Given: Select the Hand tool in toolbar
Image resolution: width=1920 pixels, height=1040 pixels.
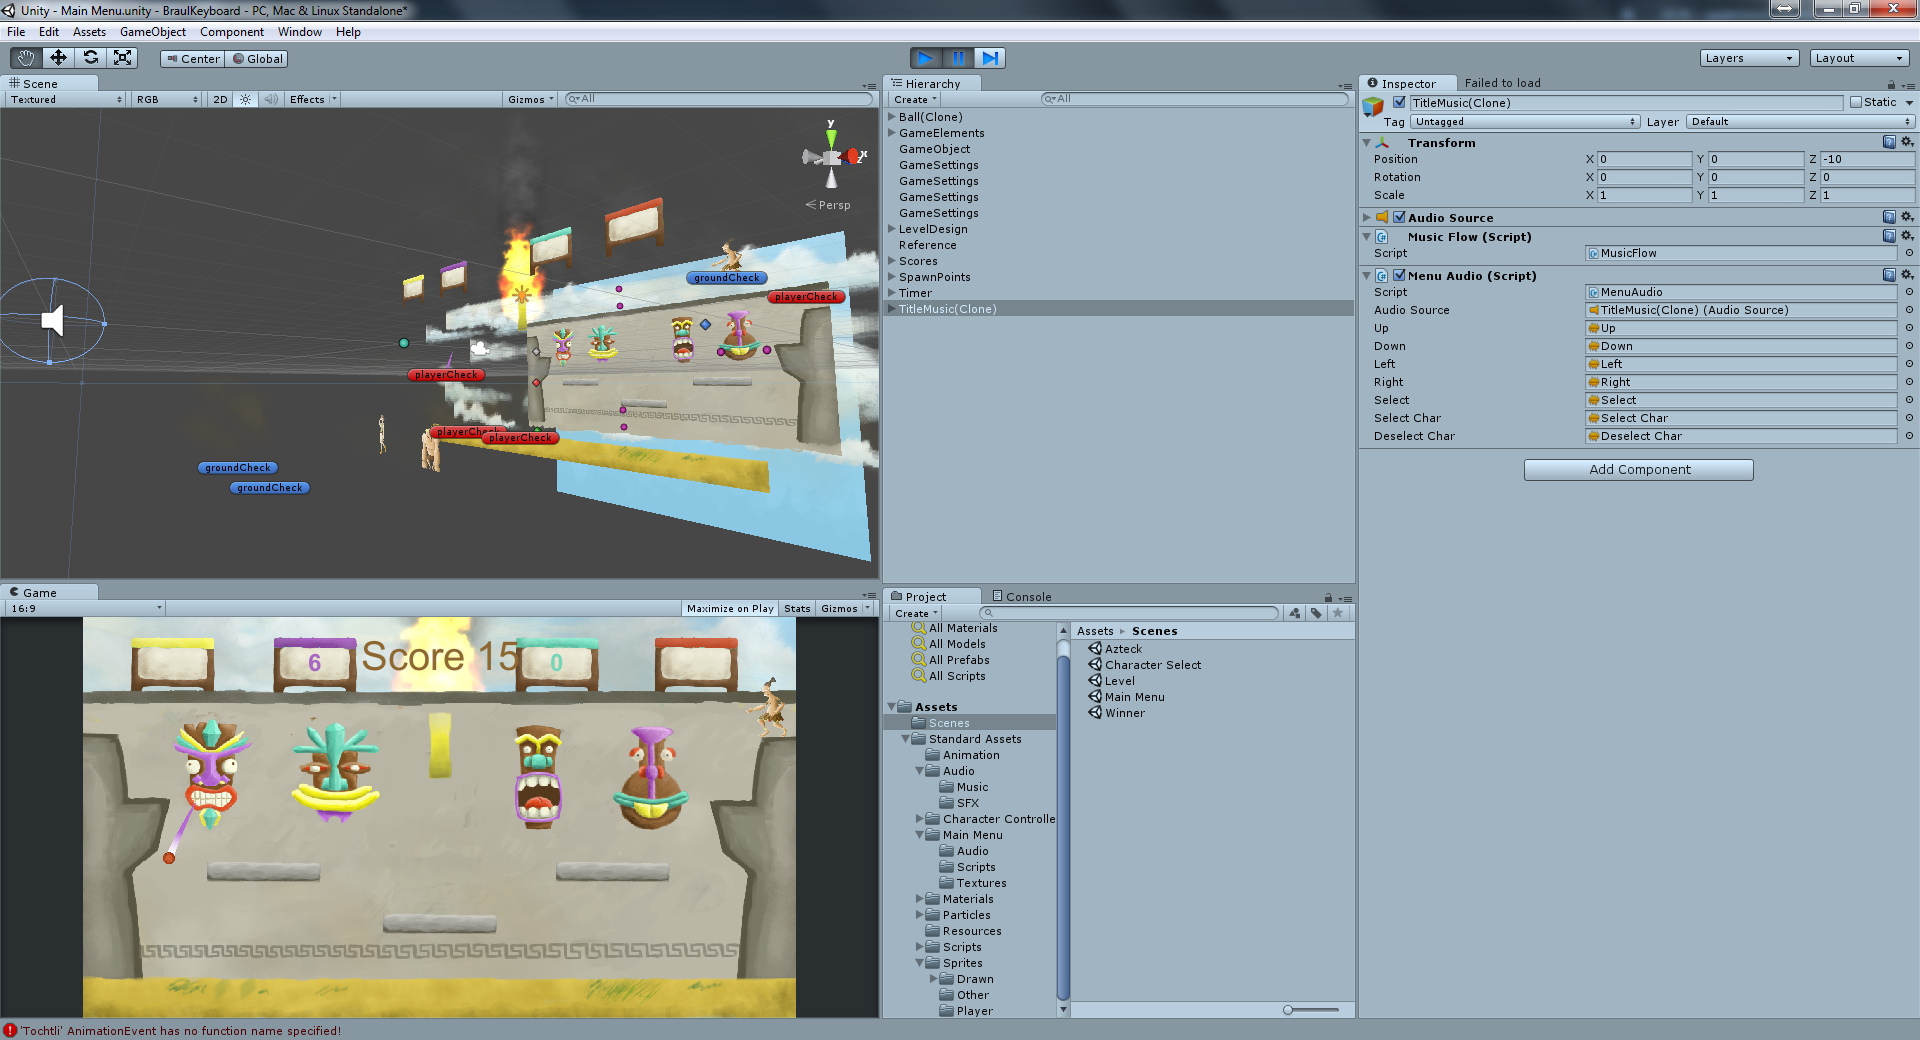Looking at the screenshot, I should 26,58.
